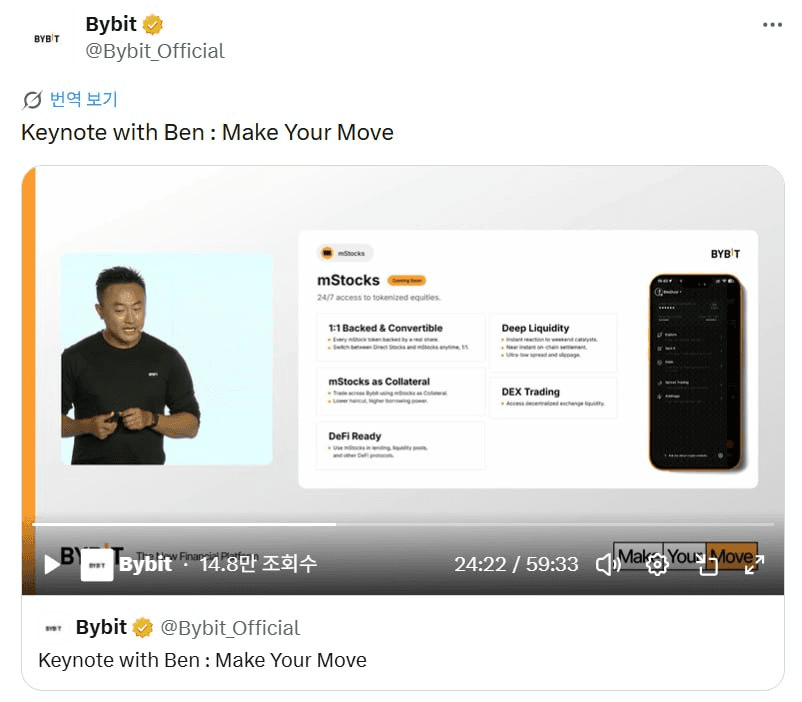
Task: Click the Bybit profile avatar beside the header name
Action: point(47,38)
